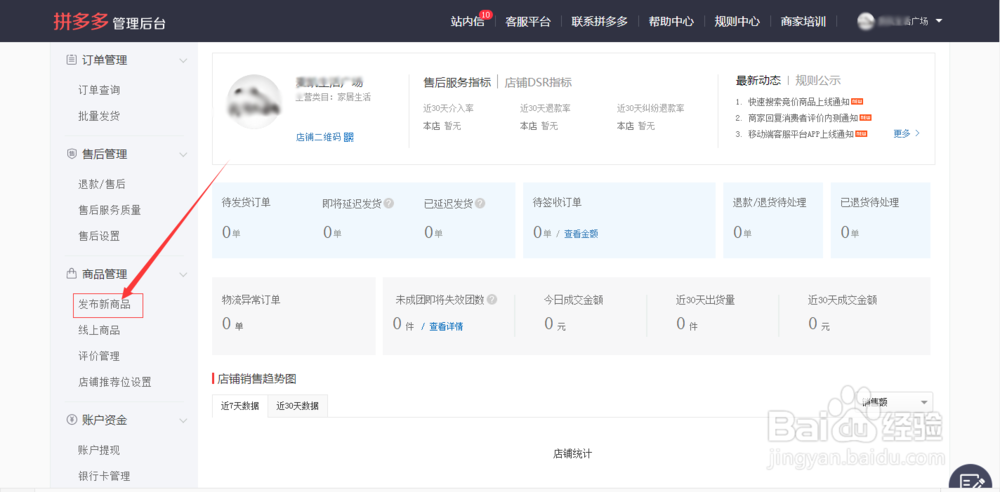Collapse the 订单管理 section chevron
The height and width of the screenshot is (492, 1000).
[x=183, y=61]
